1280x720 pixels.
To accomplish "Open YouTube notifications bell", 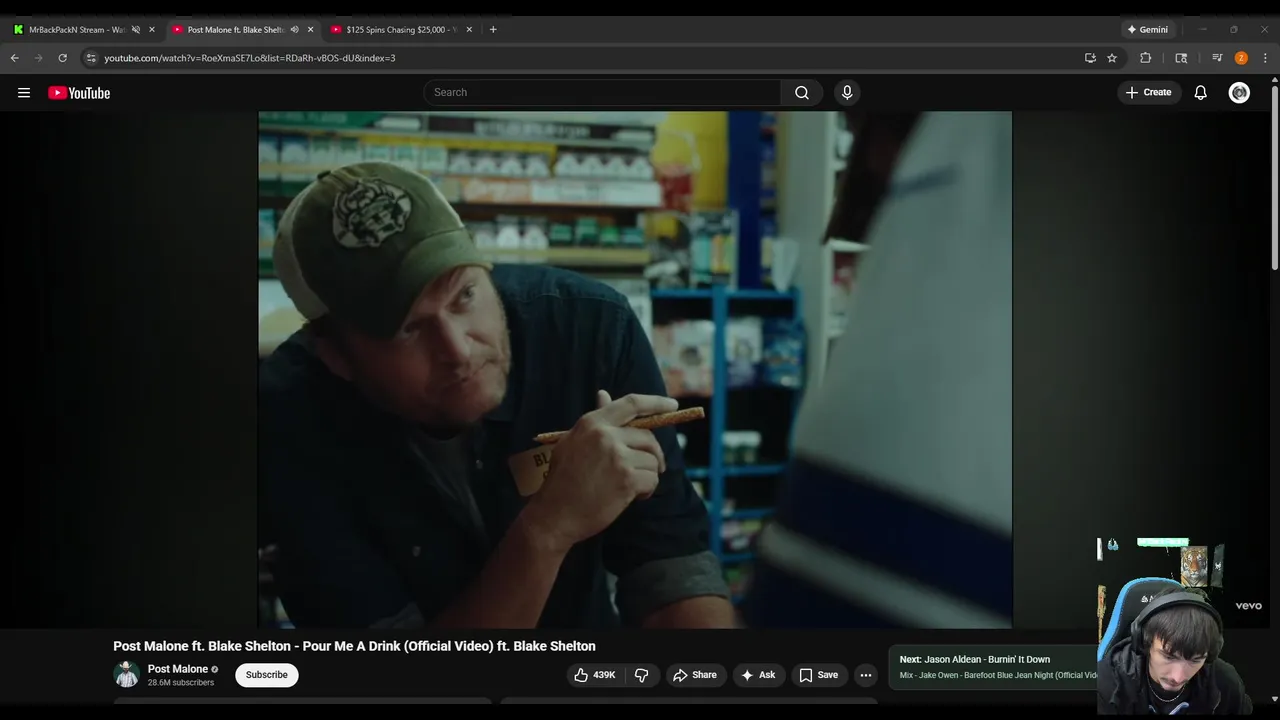I will (x=1201, y=92).
